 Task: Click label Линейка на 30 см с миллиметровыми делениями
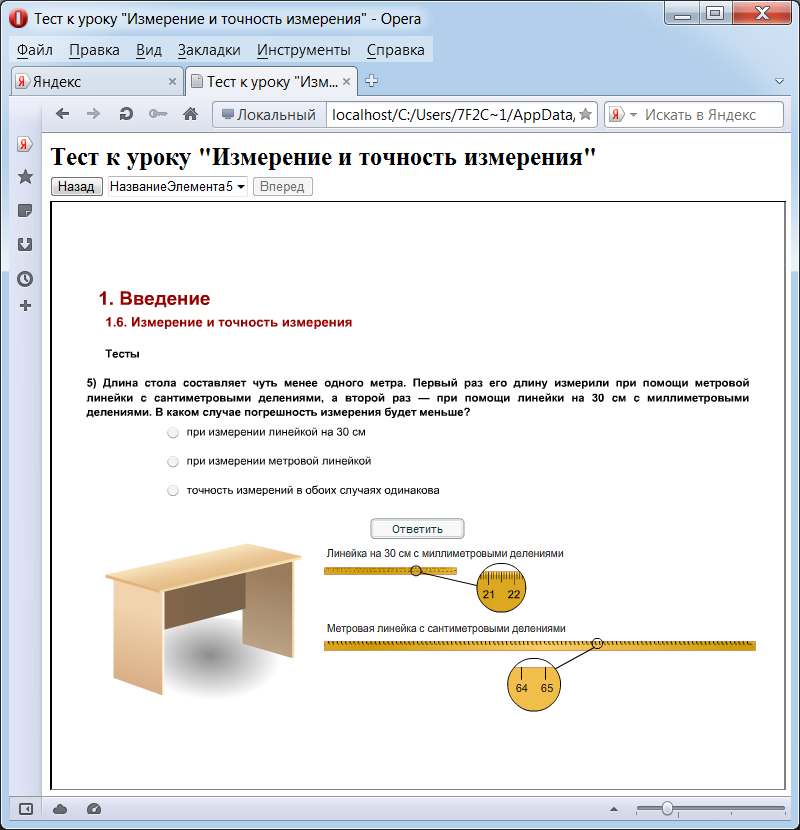point(445,553)
